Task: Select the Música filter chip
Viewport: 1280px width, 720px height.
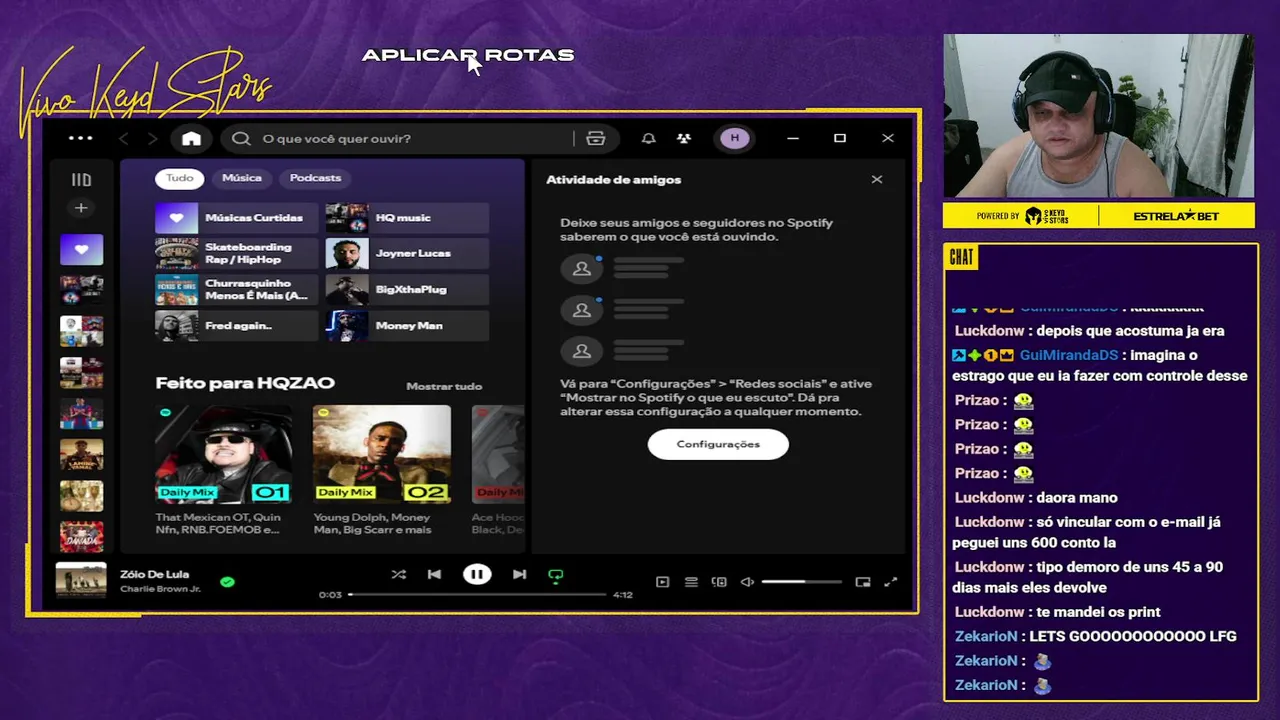Action: [242, 178]
